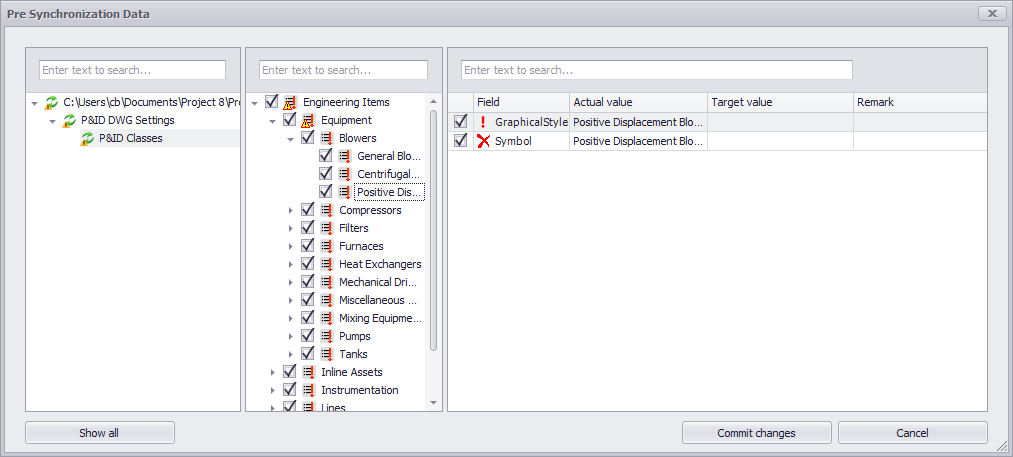Uncheck the Tanks checkbox
The width and height of the screenshot is (1013, 457).
click(x=308, y=354)
